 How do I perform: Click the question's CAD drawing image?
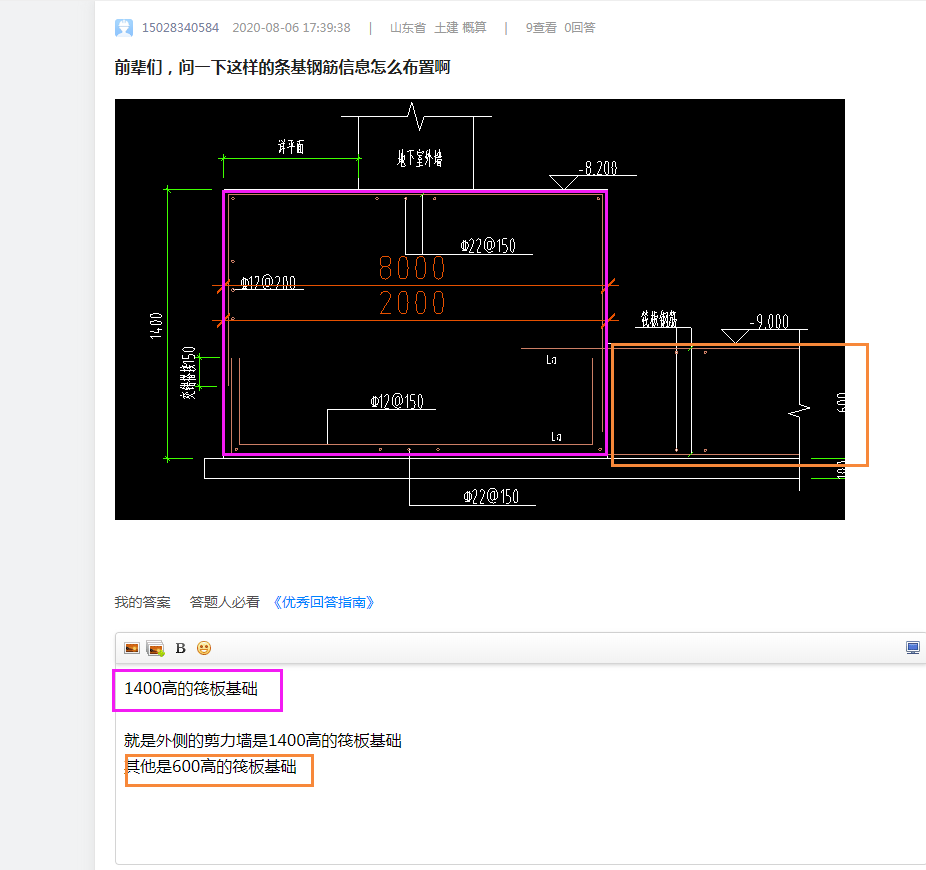[x=480, y=309]
